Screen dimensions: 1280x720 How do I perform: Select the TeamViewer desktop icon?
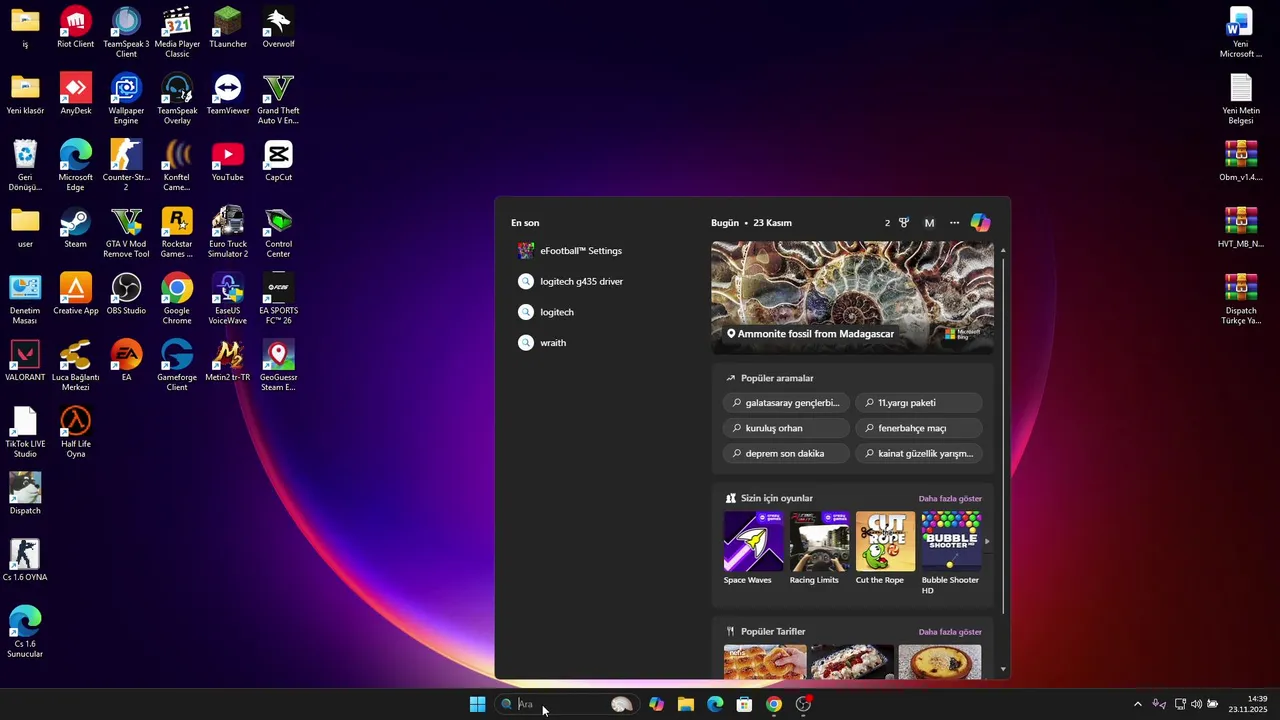click(228, 94)
